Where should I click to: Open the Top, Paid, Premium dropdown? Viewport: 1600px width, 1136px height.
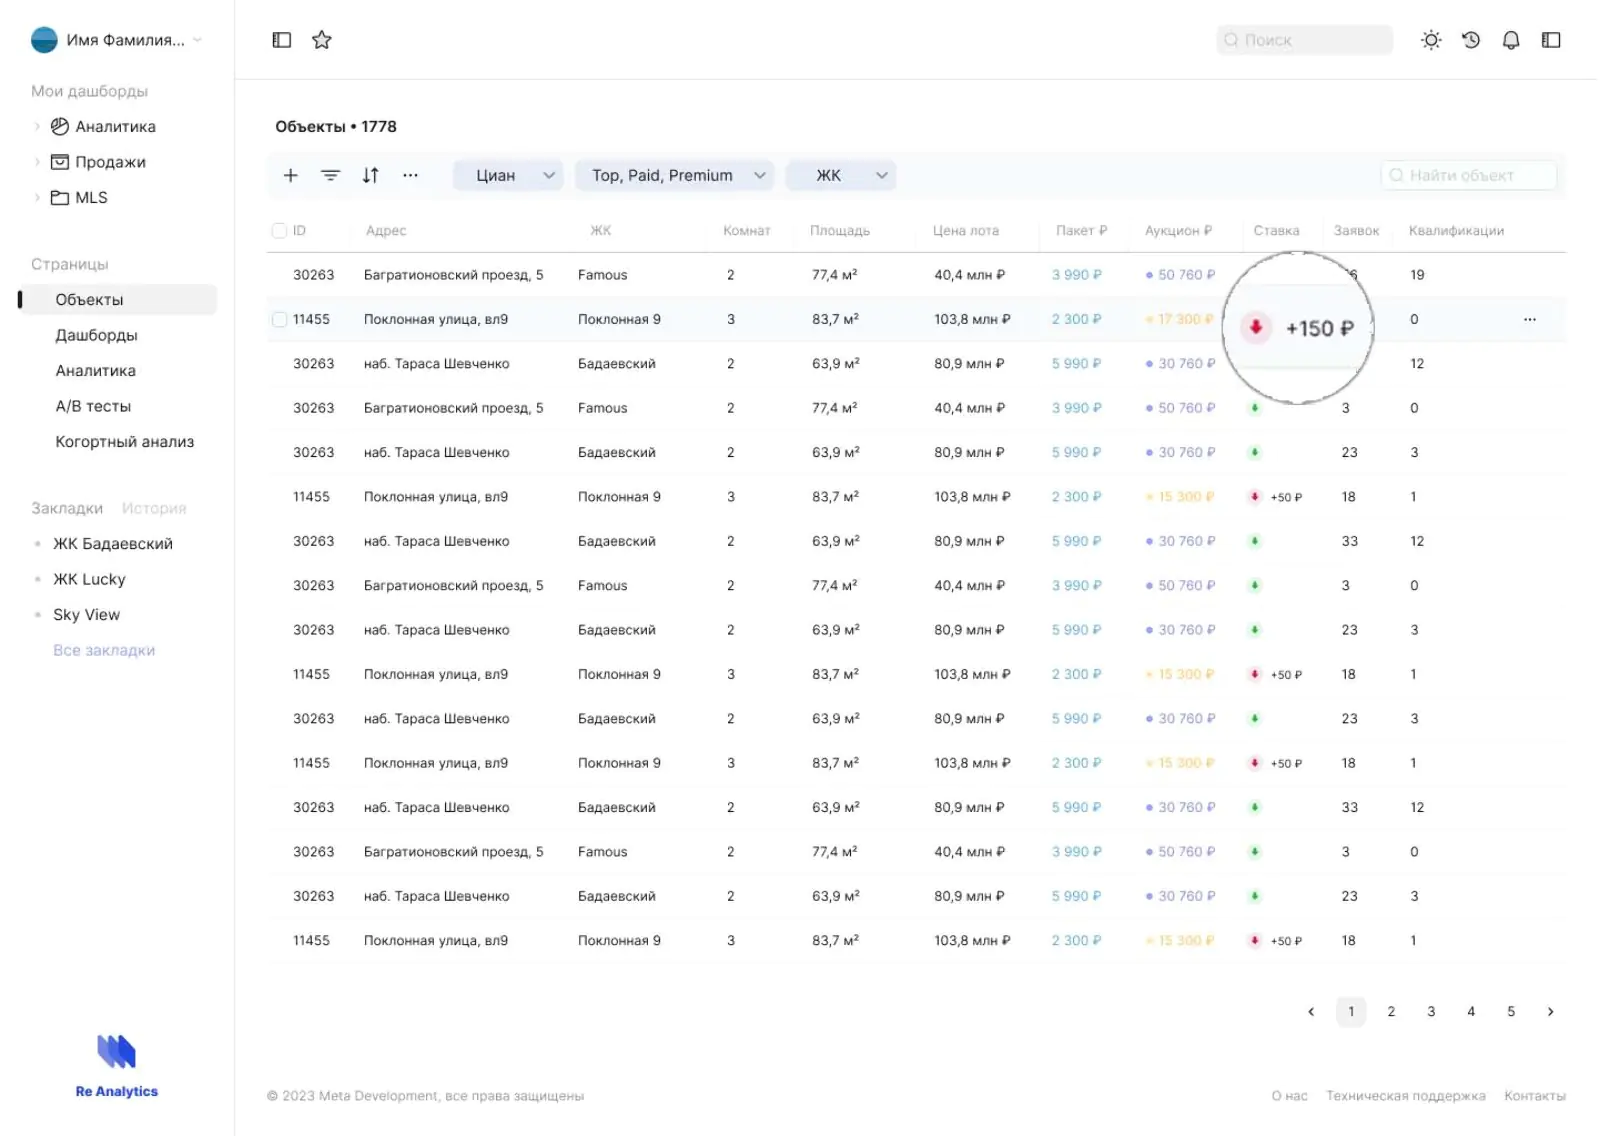(x=675, y=175)
